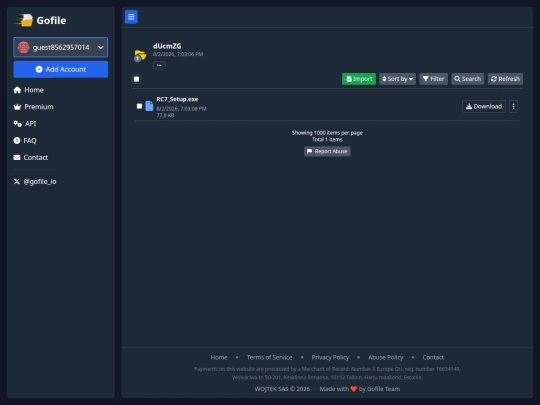Viewport: 540px width, 405px height.
Task: Click the Search button
Action: [467, 79]
